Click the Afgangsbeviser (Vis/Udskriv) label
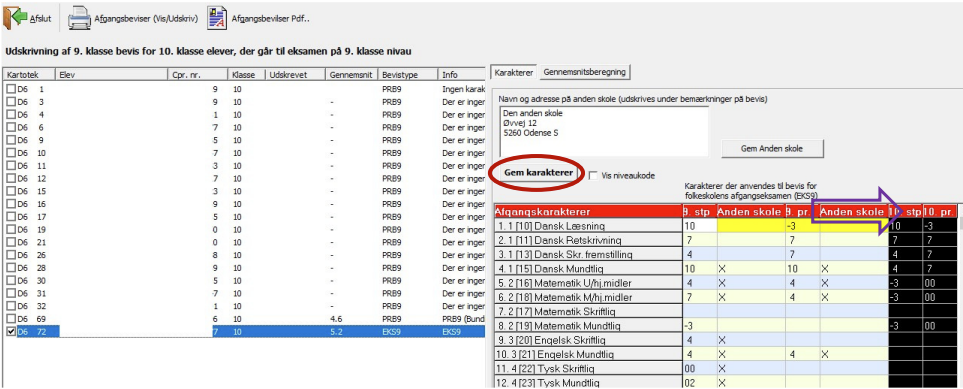The width and height of the screenshot is (963, 389). (x=146, y=18)
